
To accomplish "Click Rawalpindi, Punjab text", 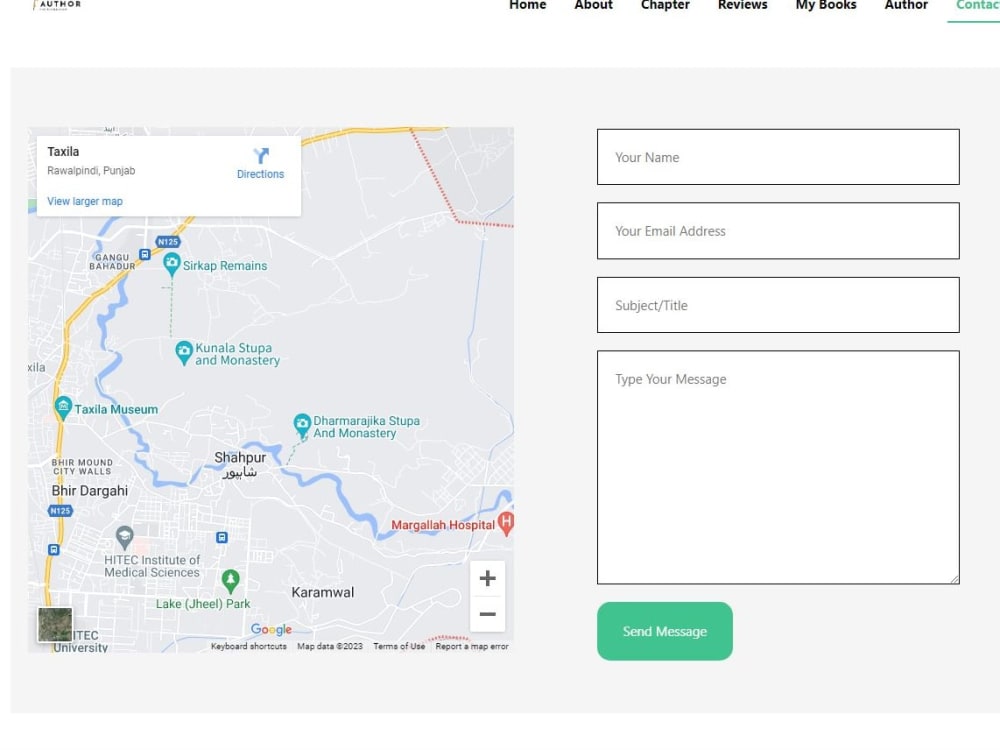I will pyautogui.click(x=91, y=171).
